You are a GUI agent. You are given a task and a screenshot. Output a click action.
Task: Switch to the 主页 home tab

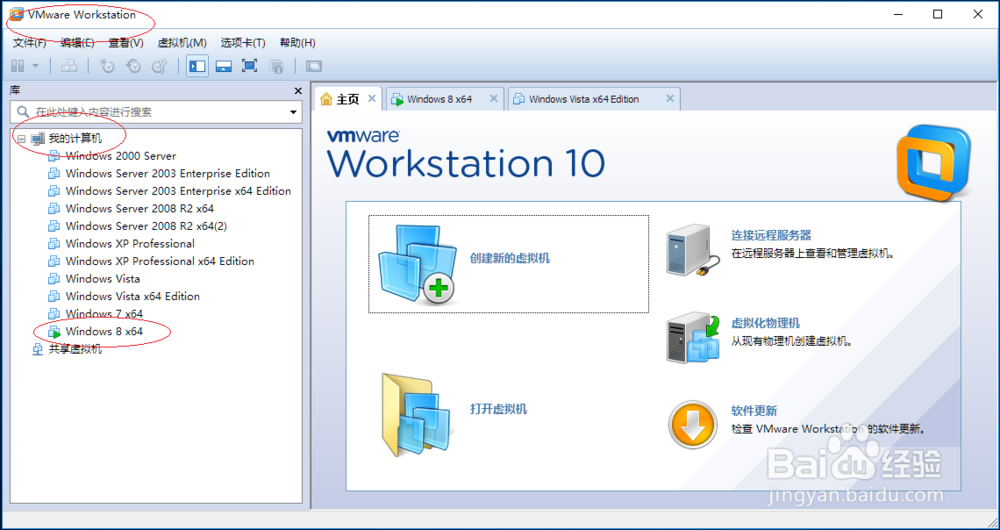[348, 99]
